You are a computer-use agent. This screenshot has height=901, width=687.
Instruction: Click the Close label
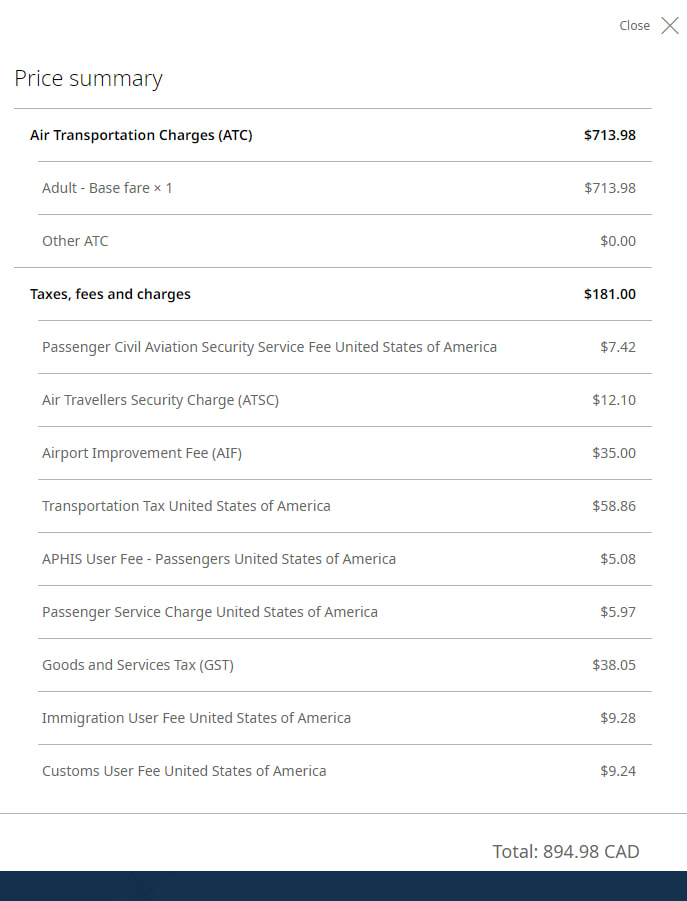[x=634, y=25]
